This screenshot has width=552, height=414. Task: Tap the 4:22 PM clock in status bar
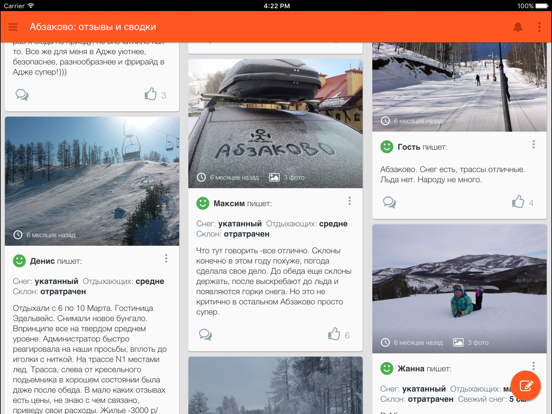[277, 6]
